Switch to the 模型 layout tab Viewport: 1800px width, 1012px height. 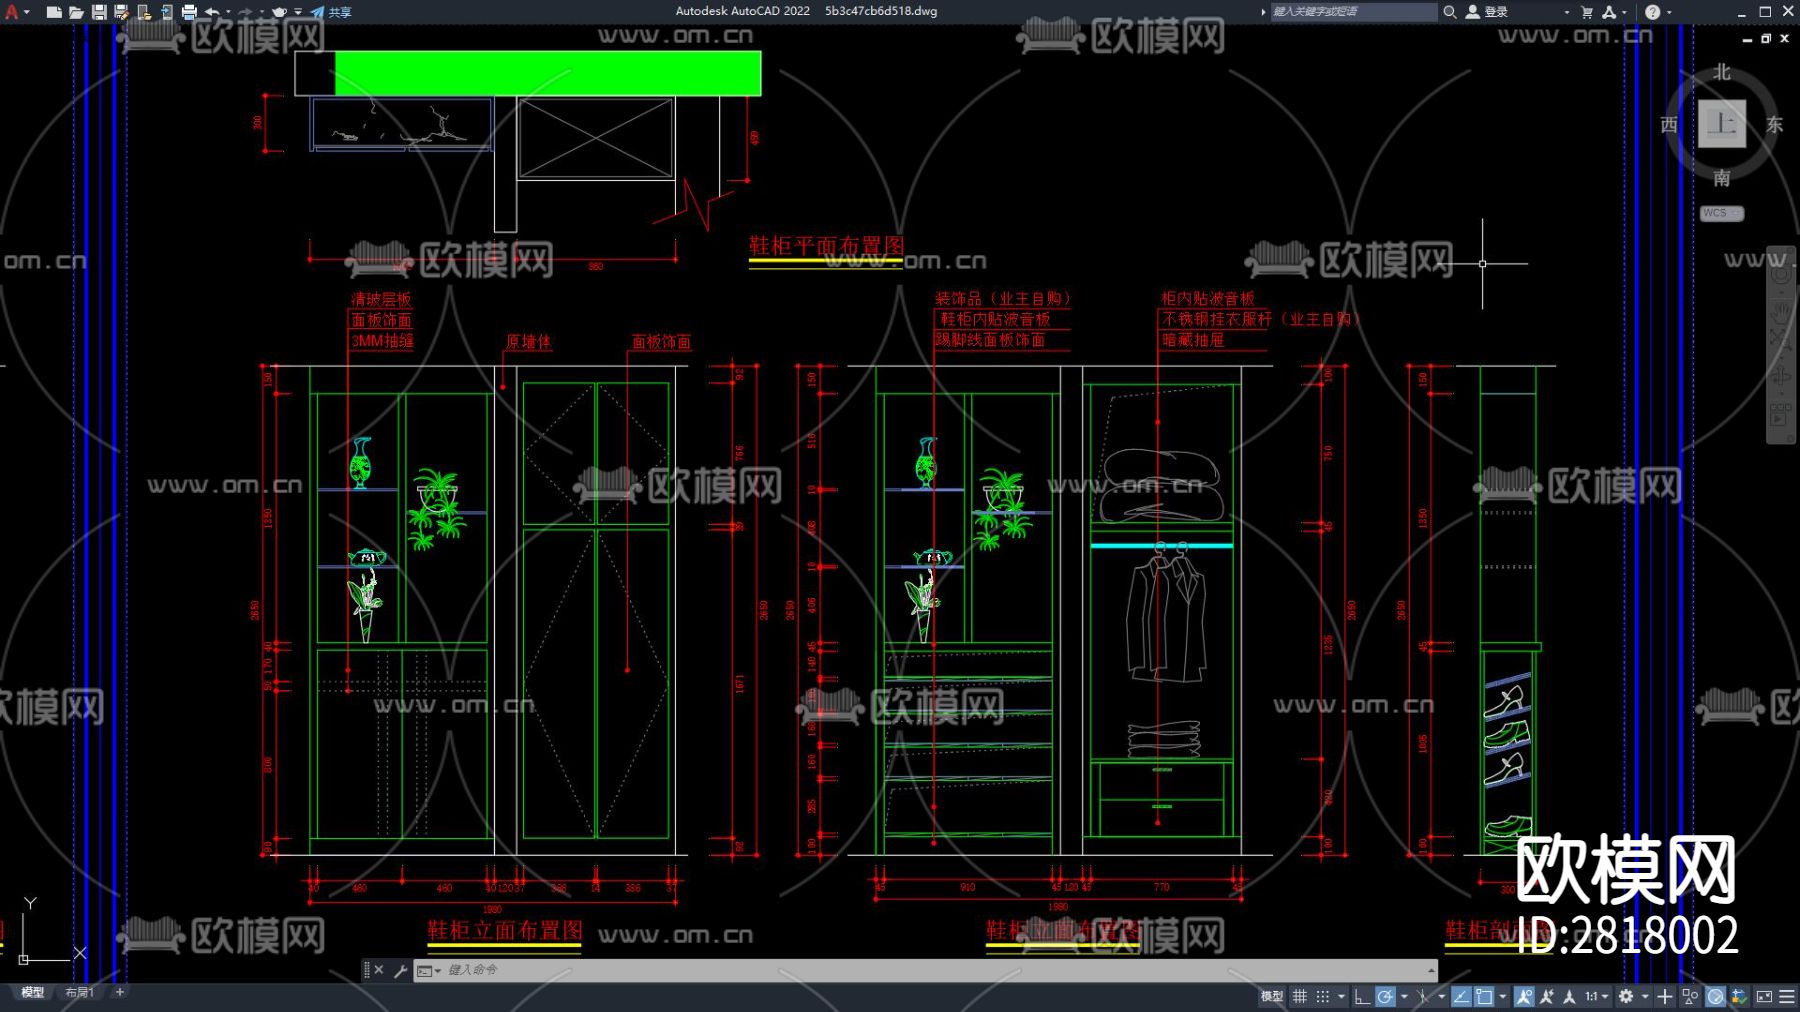click(33, 992)
